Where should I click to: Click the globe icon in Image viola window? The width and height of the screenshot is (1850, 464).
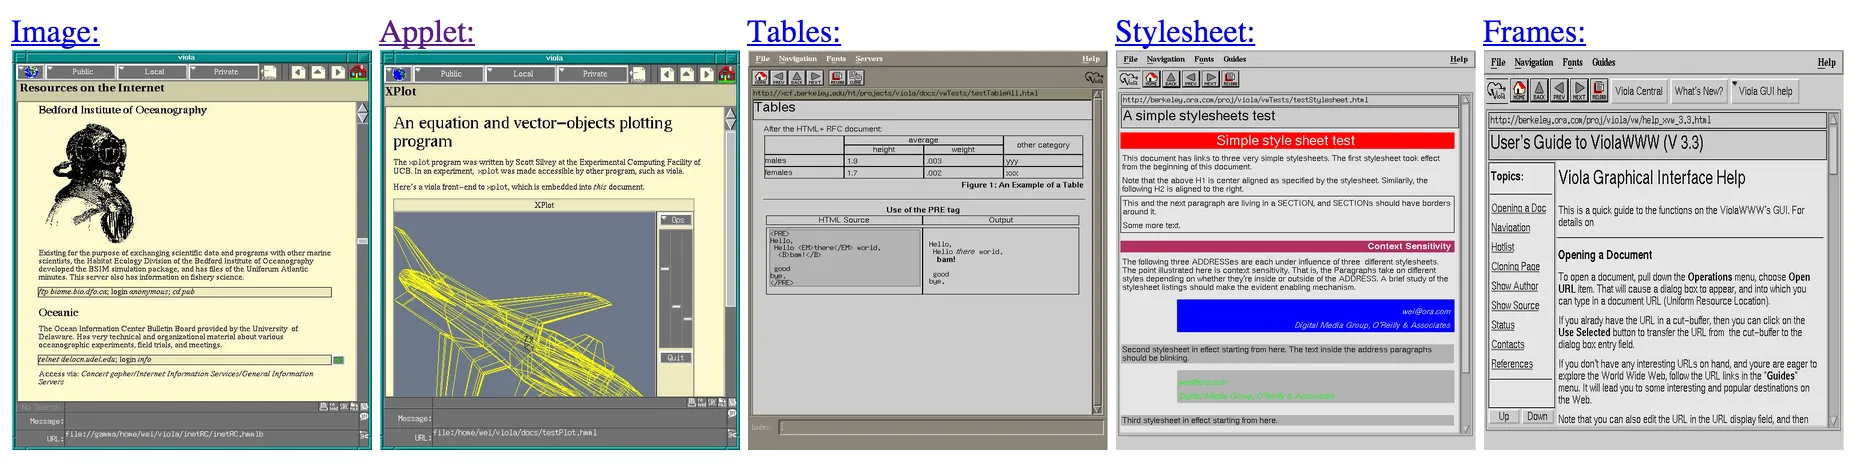[31, 72]
